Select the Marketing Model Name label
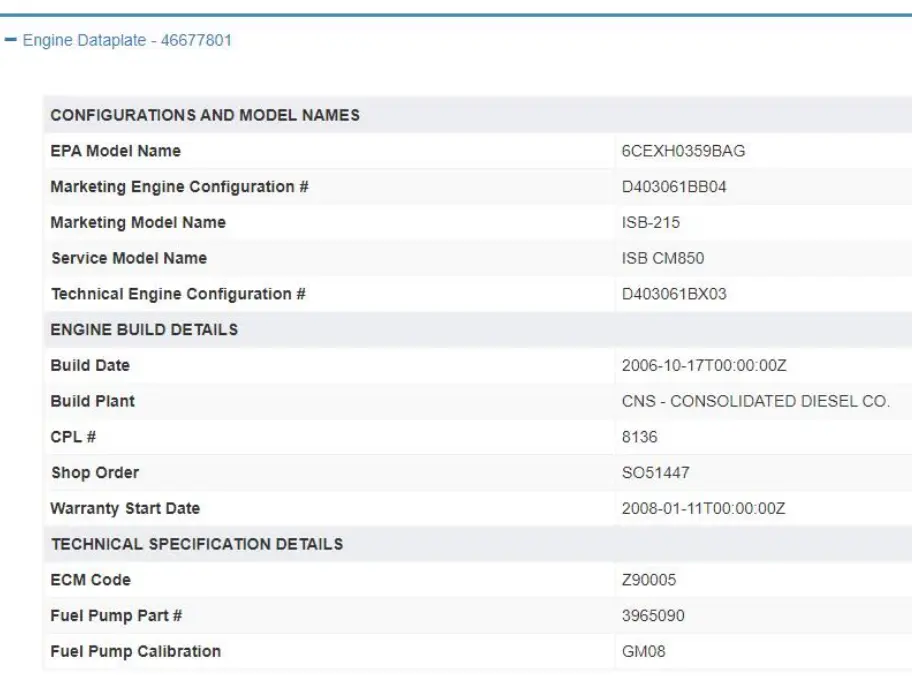 click(138, 222)
